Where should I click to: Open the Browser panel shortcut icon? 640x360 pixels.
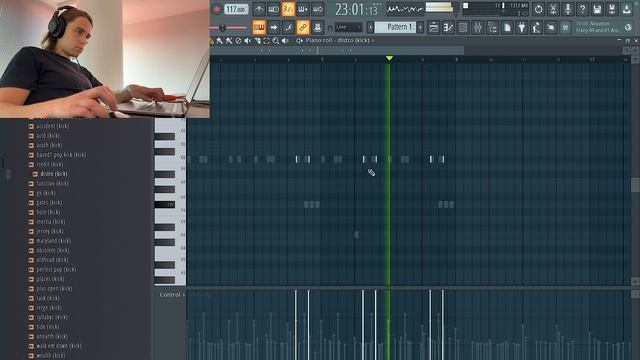[x=492, y=27]
